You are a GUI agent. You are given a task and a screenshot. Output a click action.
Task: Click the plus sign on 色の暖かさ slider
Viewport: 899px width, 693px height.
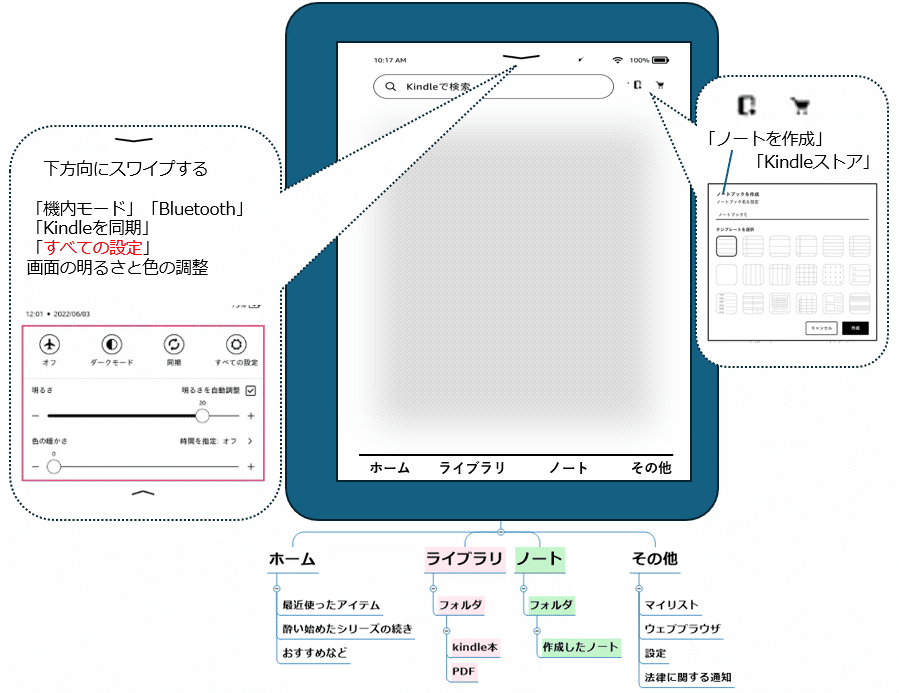(x=251, y=467)
